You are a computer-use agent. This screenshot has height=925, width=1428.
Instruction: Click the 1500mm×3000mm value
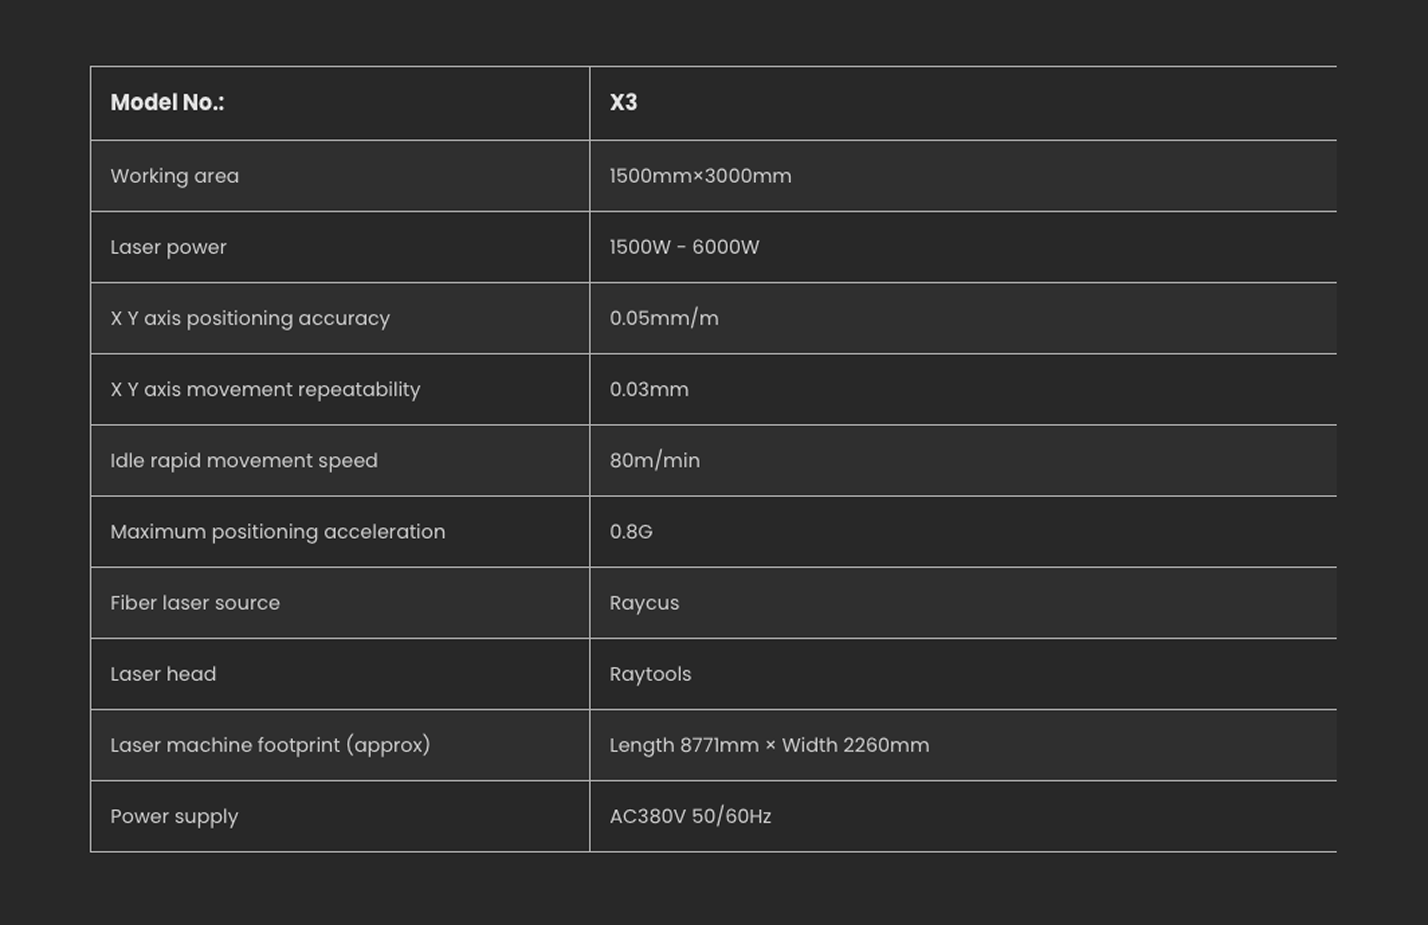[x=700, y=176]
